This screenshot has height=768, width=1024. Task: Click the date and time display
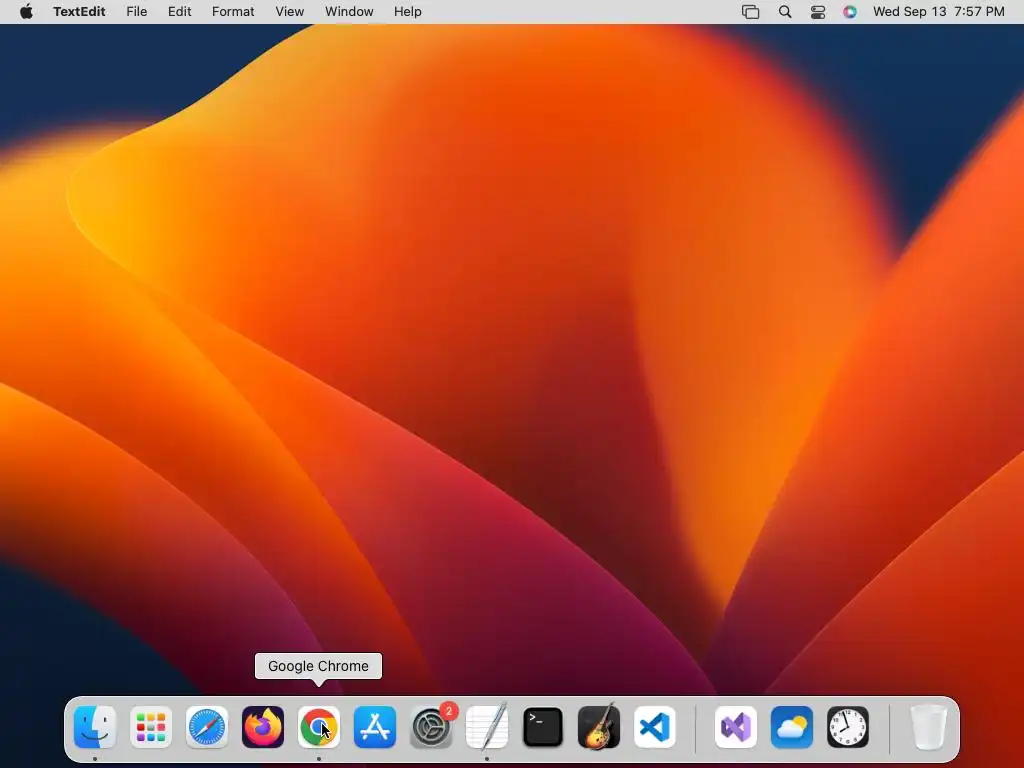(938, 12)
